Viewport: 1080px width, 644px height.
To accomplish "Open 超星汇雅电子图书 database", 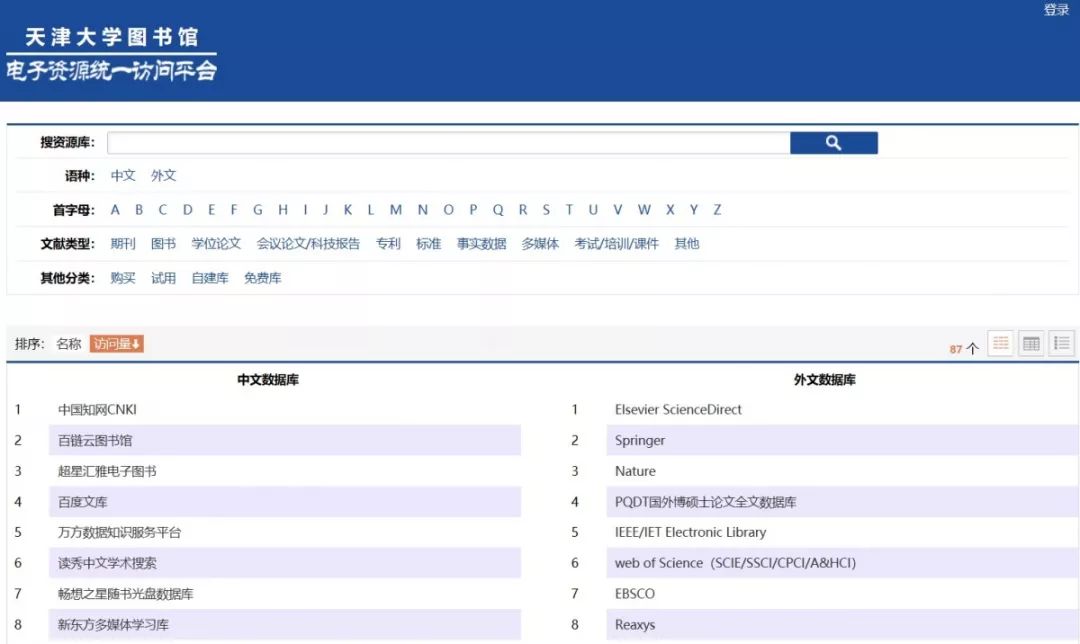I will (x=107, y=471).
